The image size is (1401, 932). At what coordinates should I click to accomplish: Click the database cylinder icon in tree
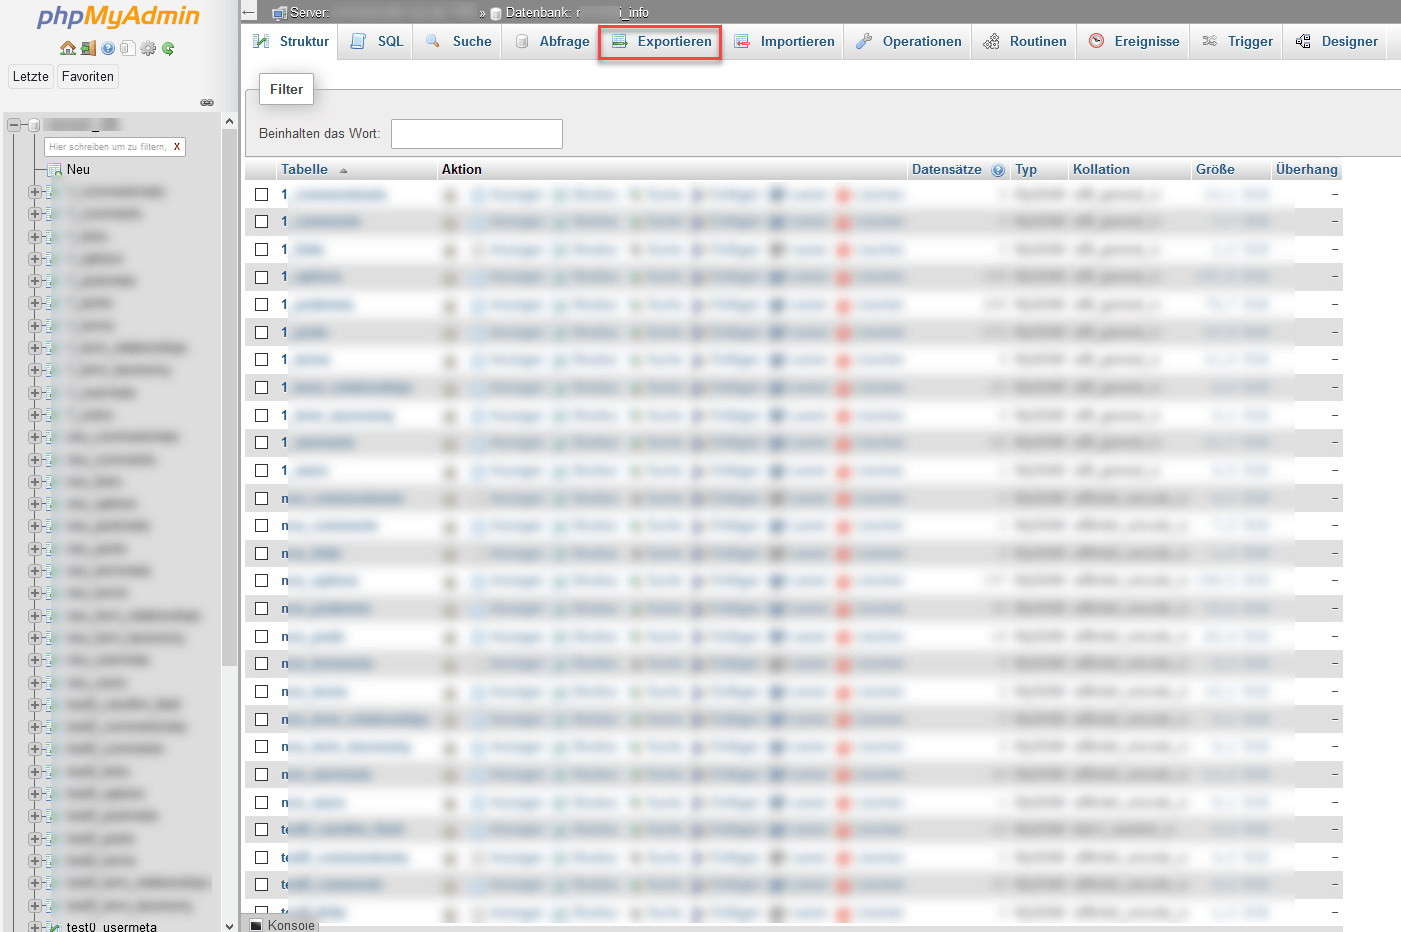[x=34, y=125]
